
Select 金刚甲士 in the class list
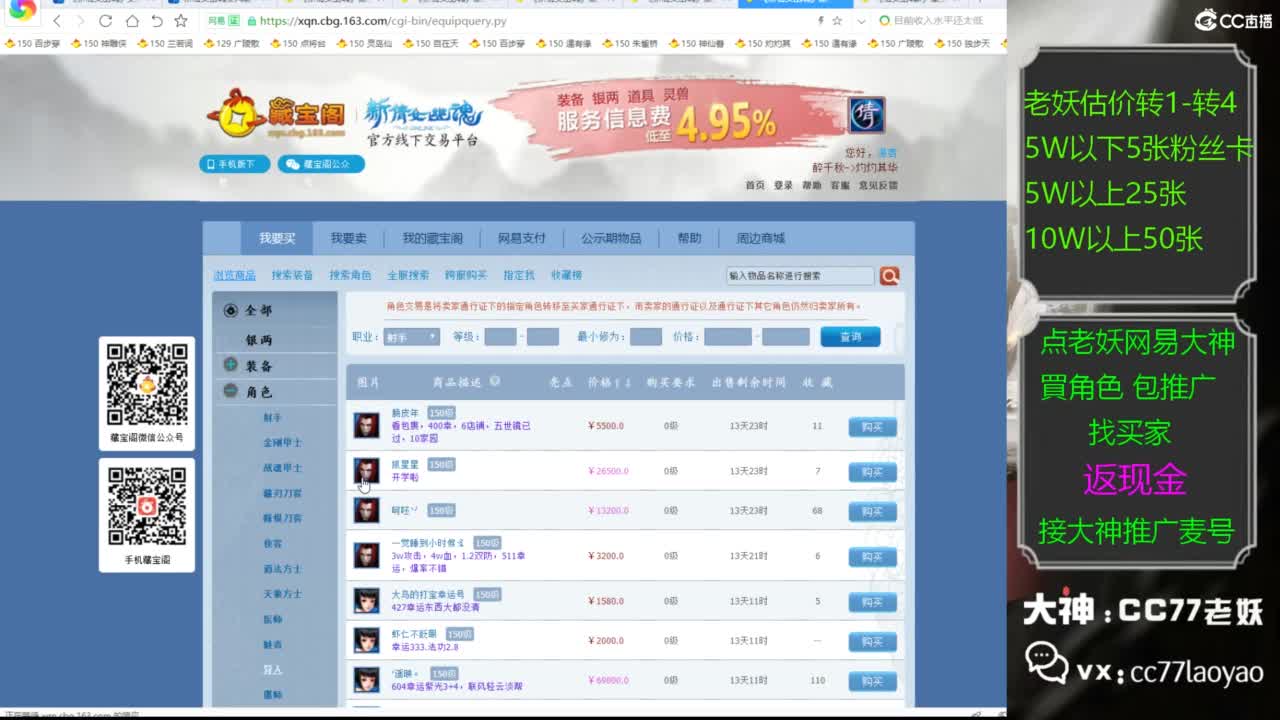click(282, 443)
